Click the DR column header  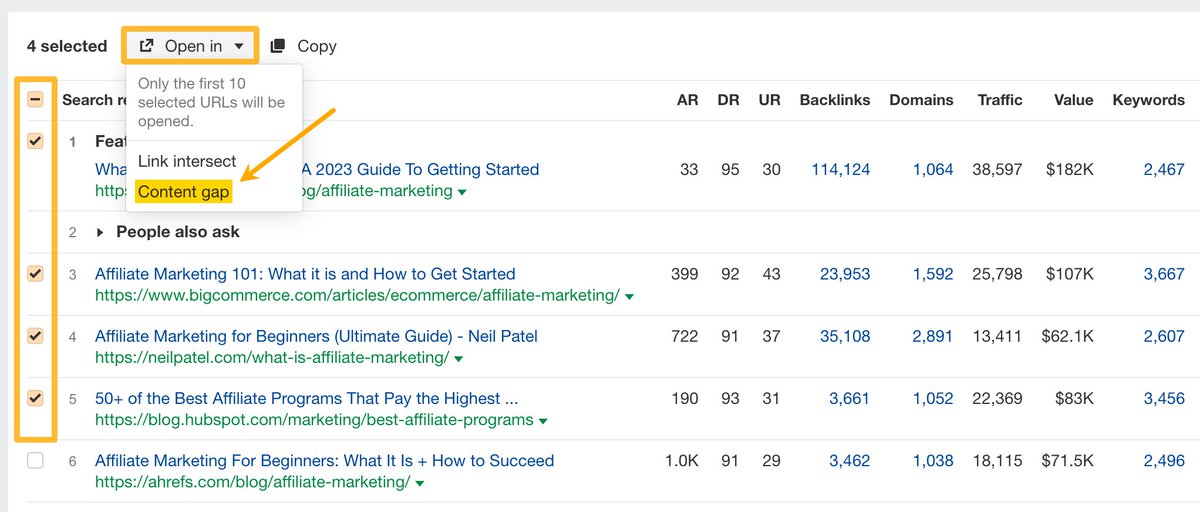[x=729, y=100]
